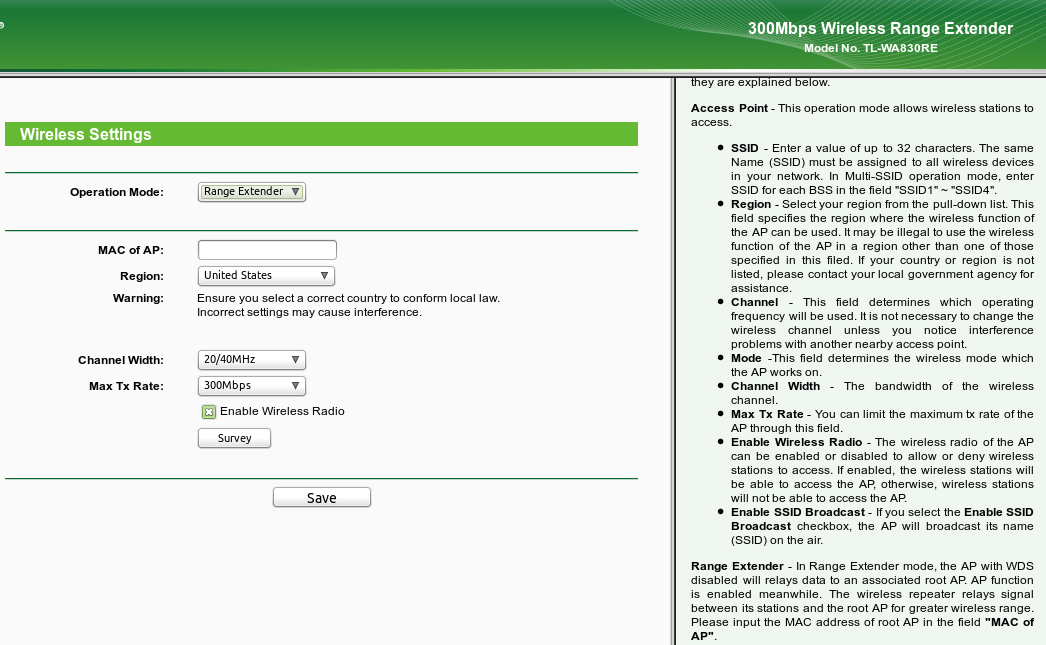Click the 300Mbps Wireless Range Extender title
1046x645 pixels.
point(880,29)
